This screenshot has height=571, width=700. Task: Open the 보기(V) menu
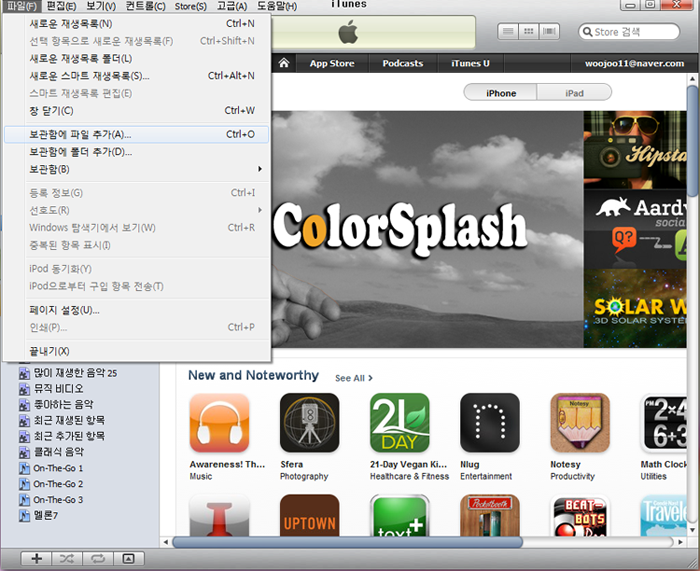(101, 6)
